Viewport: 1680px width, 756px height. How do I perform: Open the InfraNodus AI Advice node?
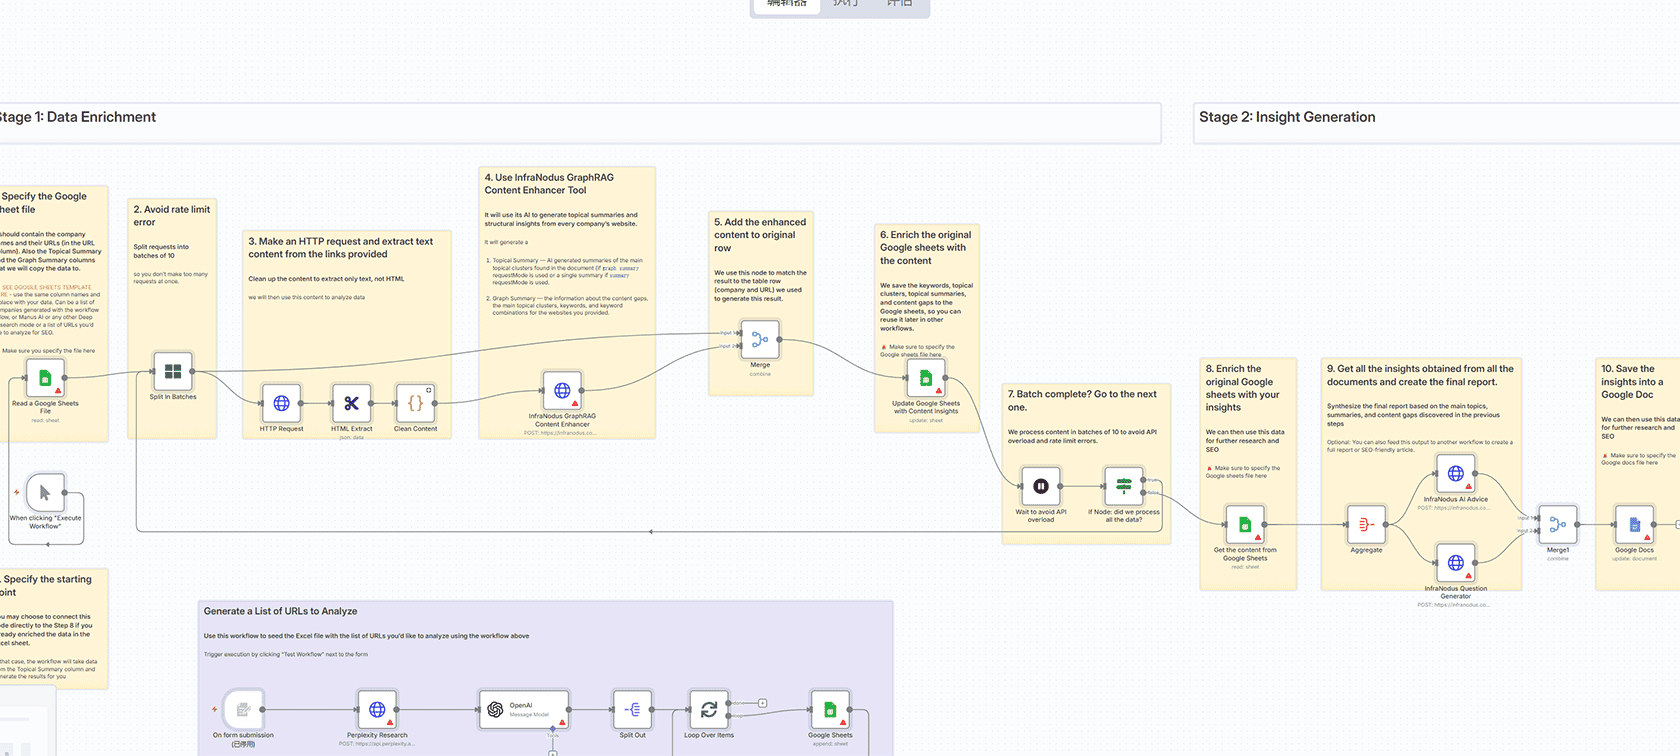tap(1455, 474)
